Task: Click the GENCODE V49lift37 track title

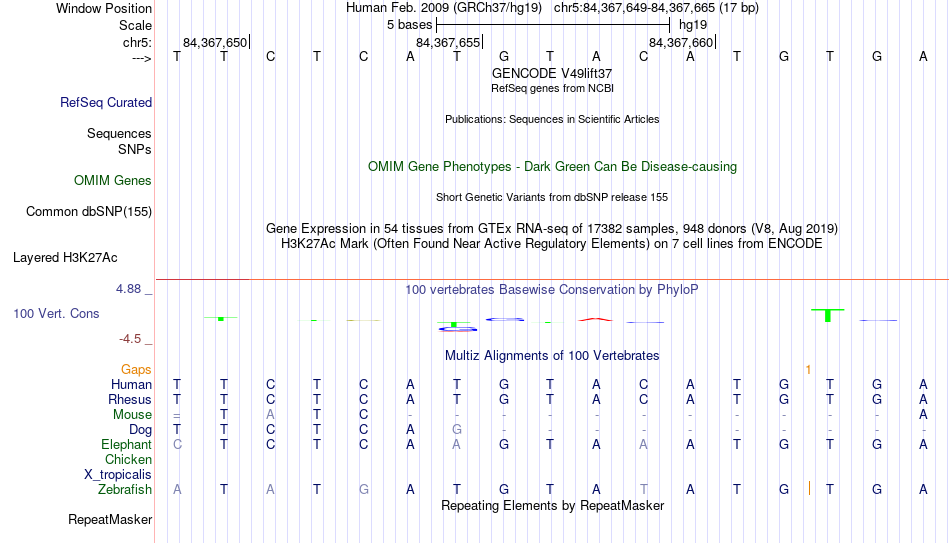Action: tap(552, 73)
